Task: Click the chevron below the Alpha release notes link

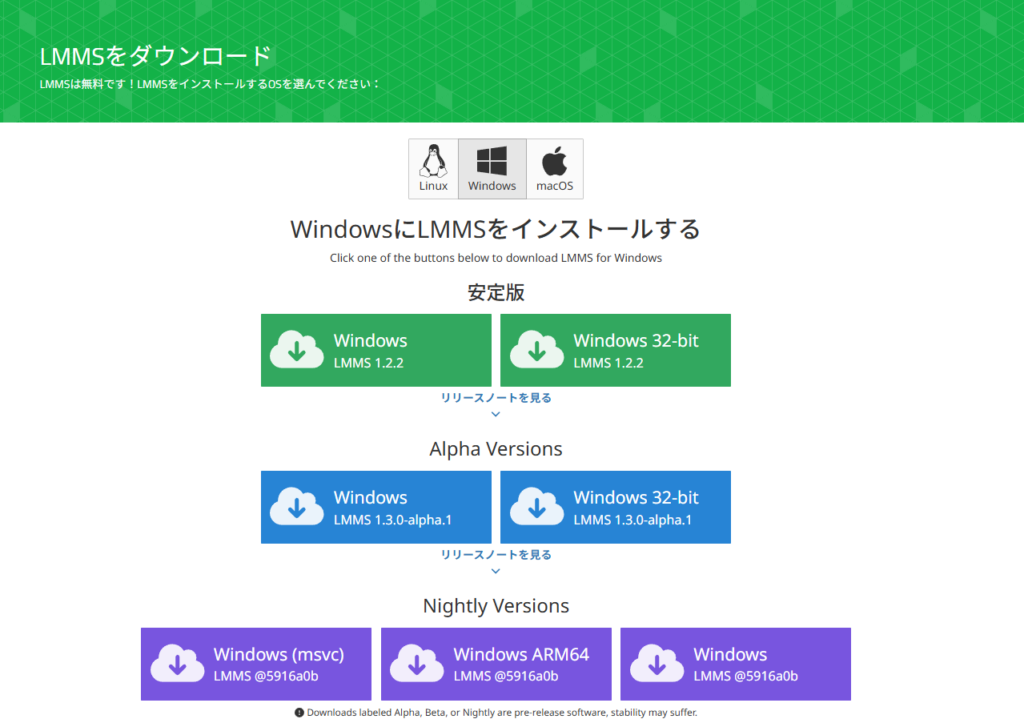Action: (495, 570)
